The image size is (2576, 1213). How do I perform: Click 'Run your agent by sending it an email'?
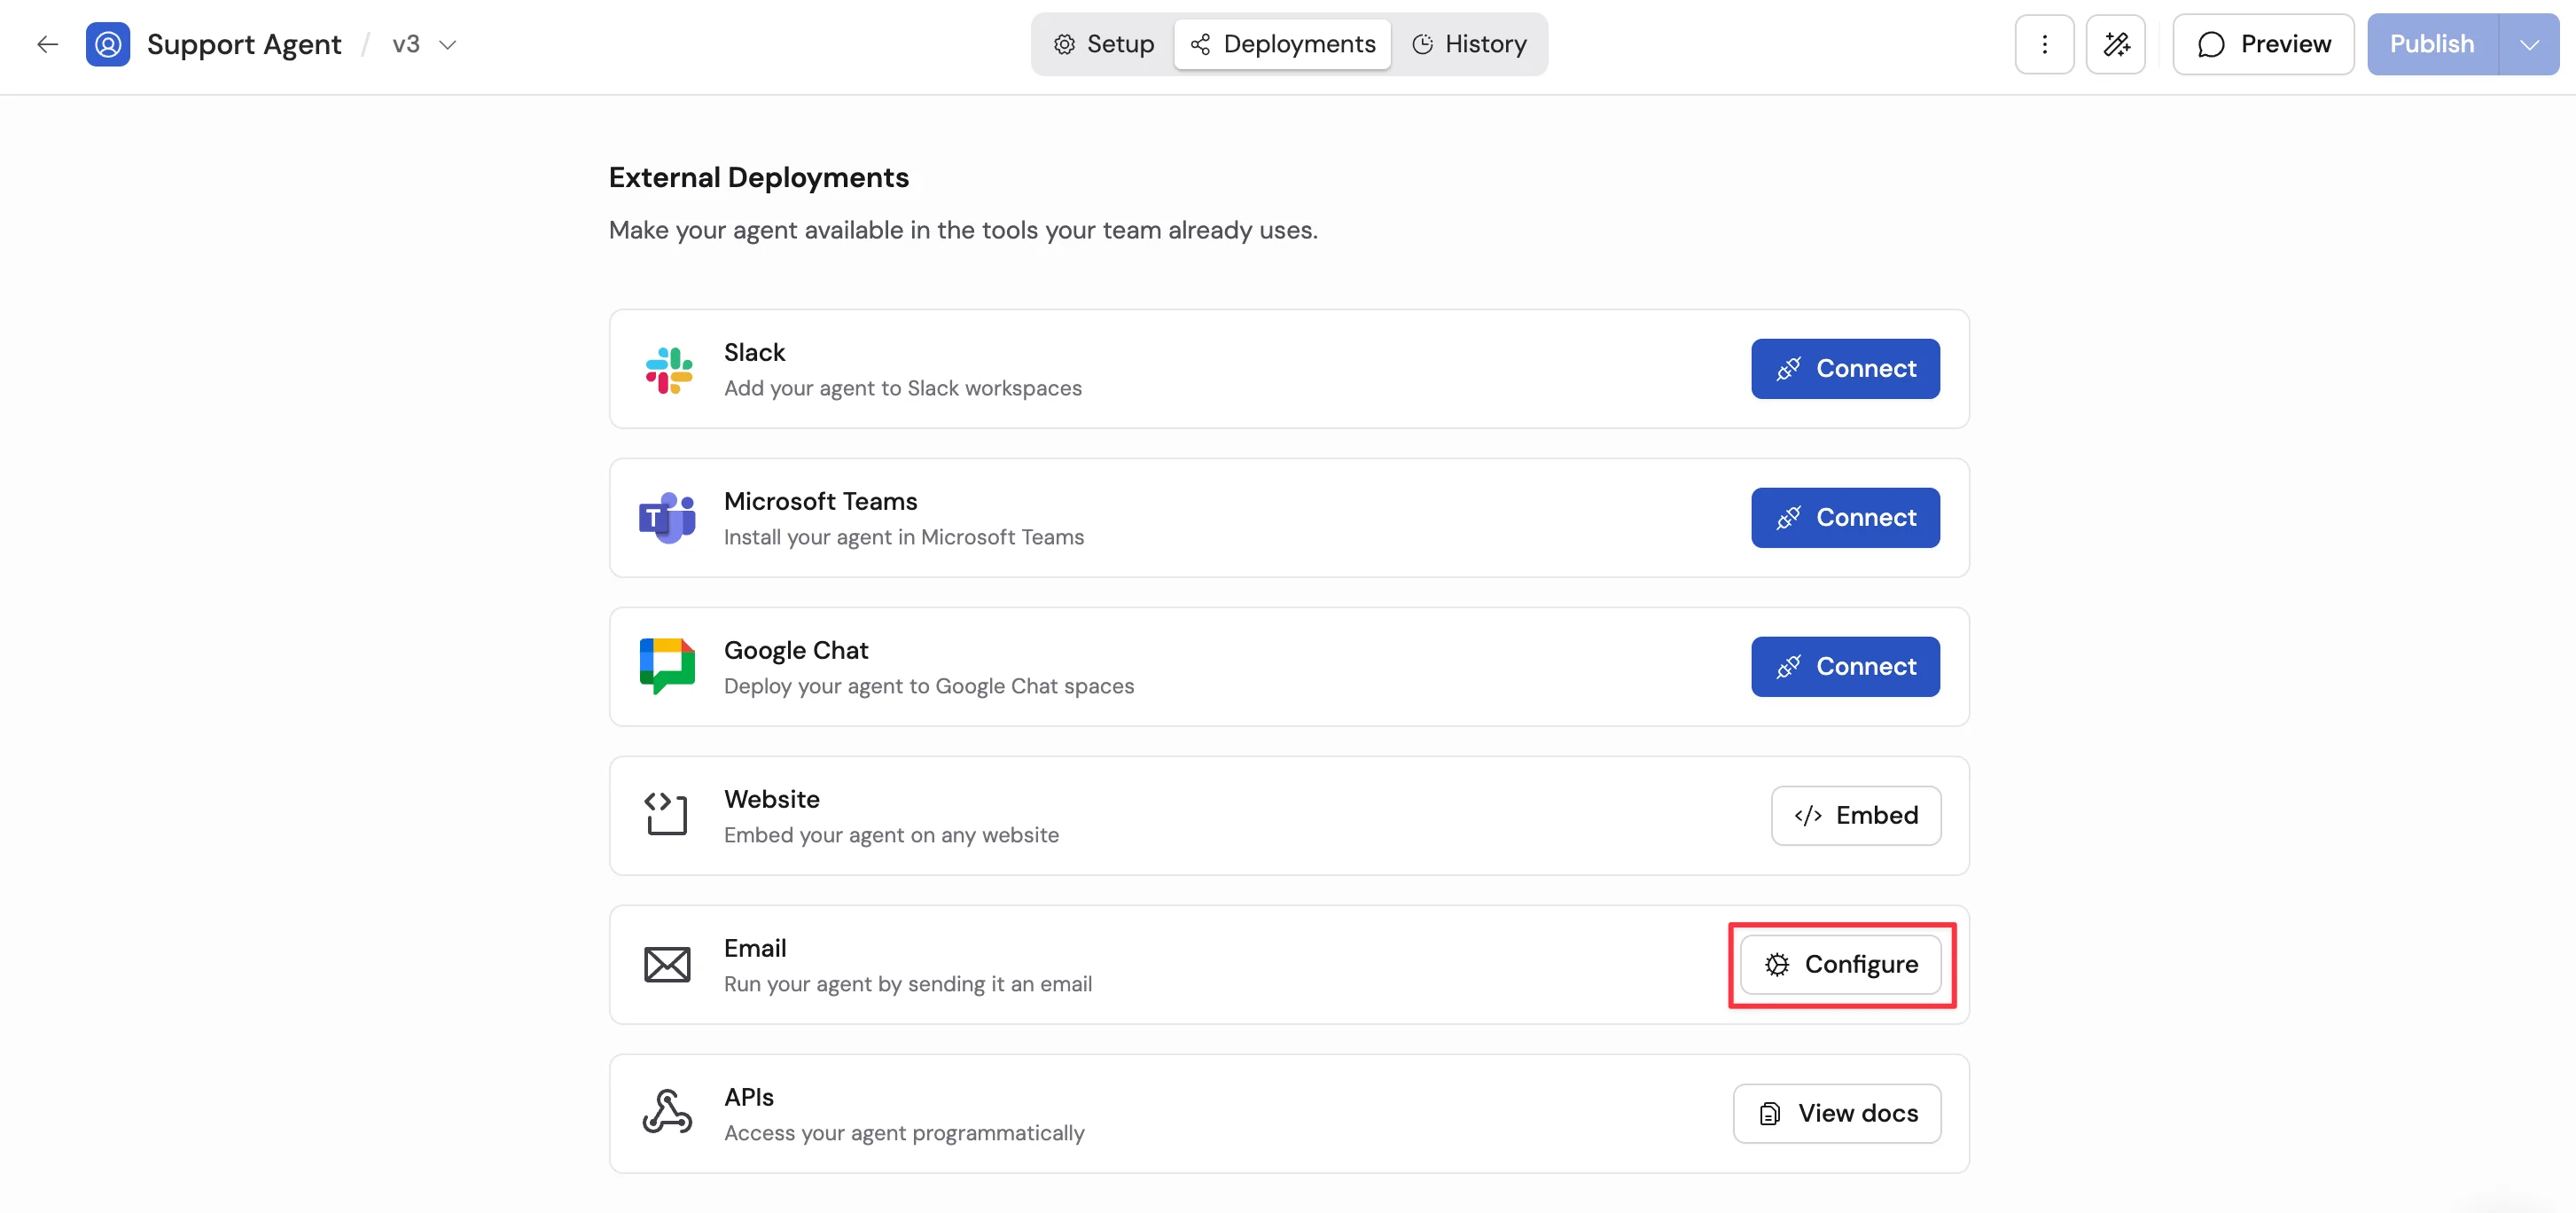[908, 984]
